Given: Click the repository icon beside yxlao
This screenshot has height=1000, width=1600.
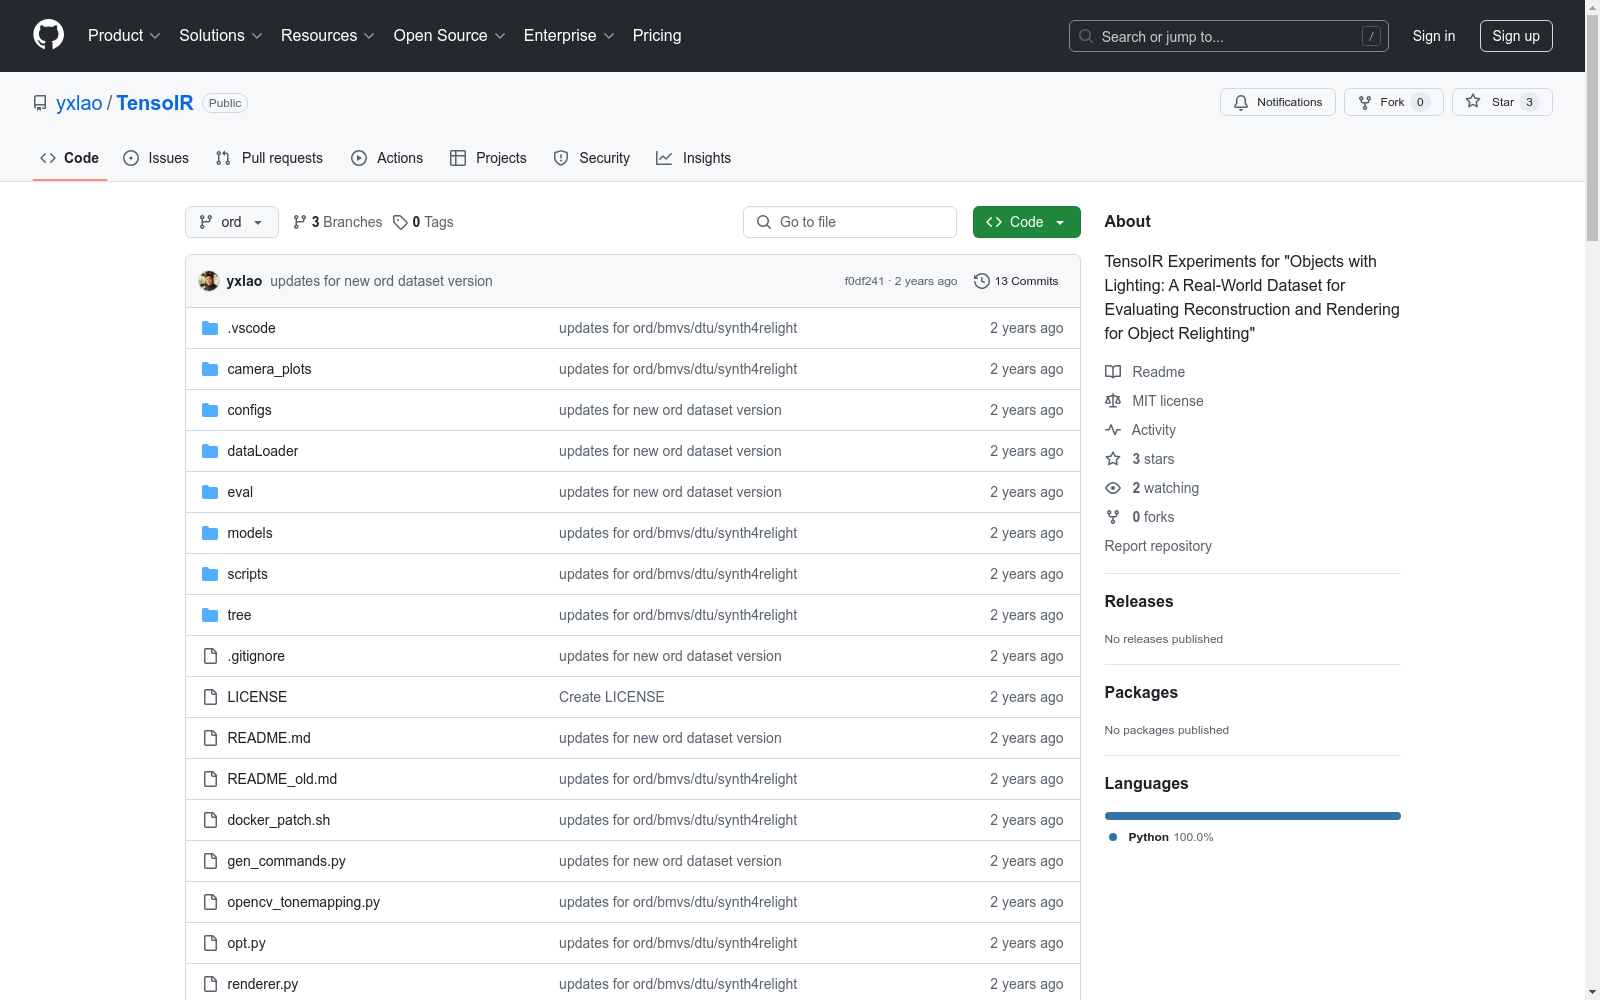Looking at the screenshot, I should coord(40,103).
